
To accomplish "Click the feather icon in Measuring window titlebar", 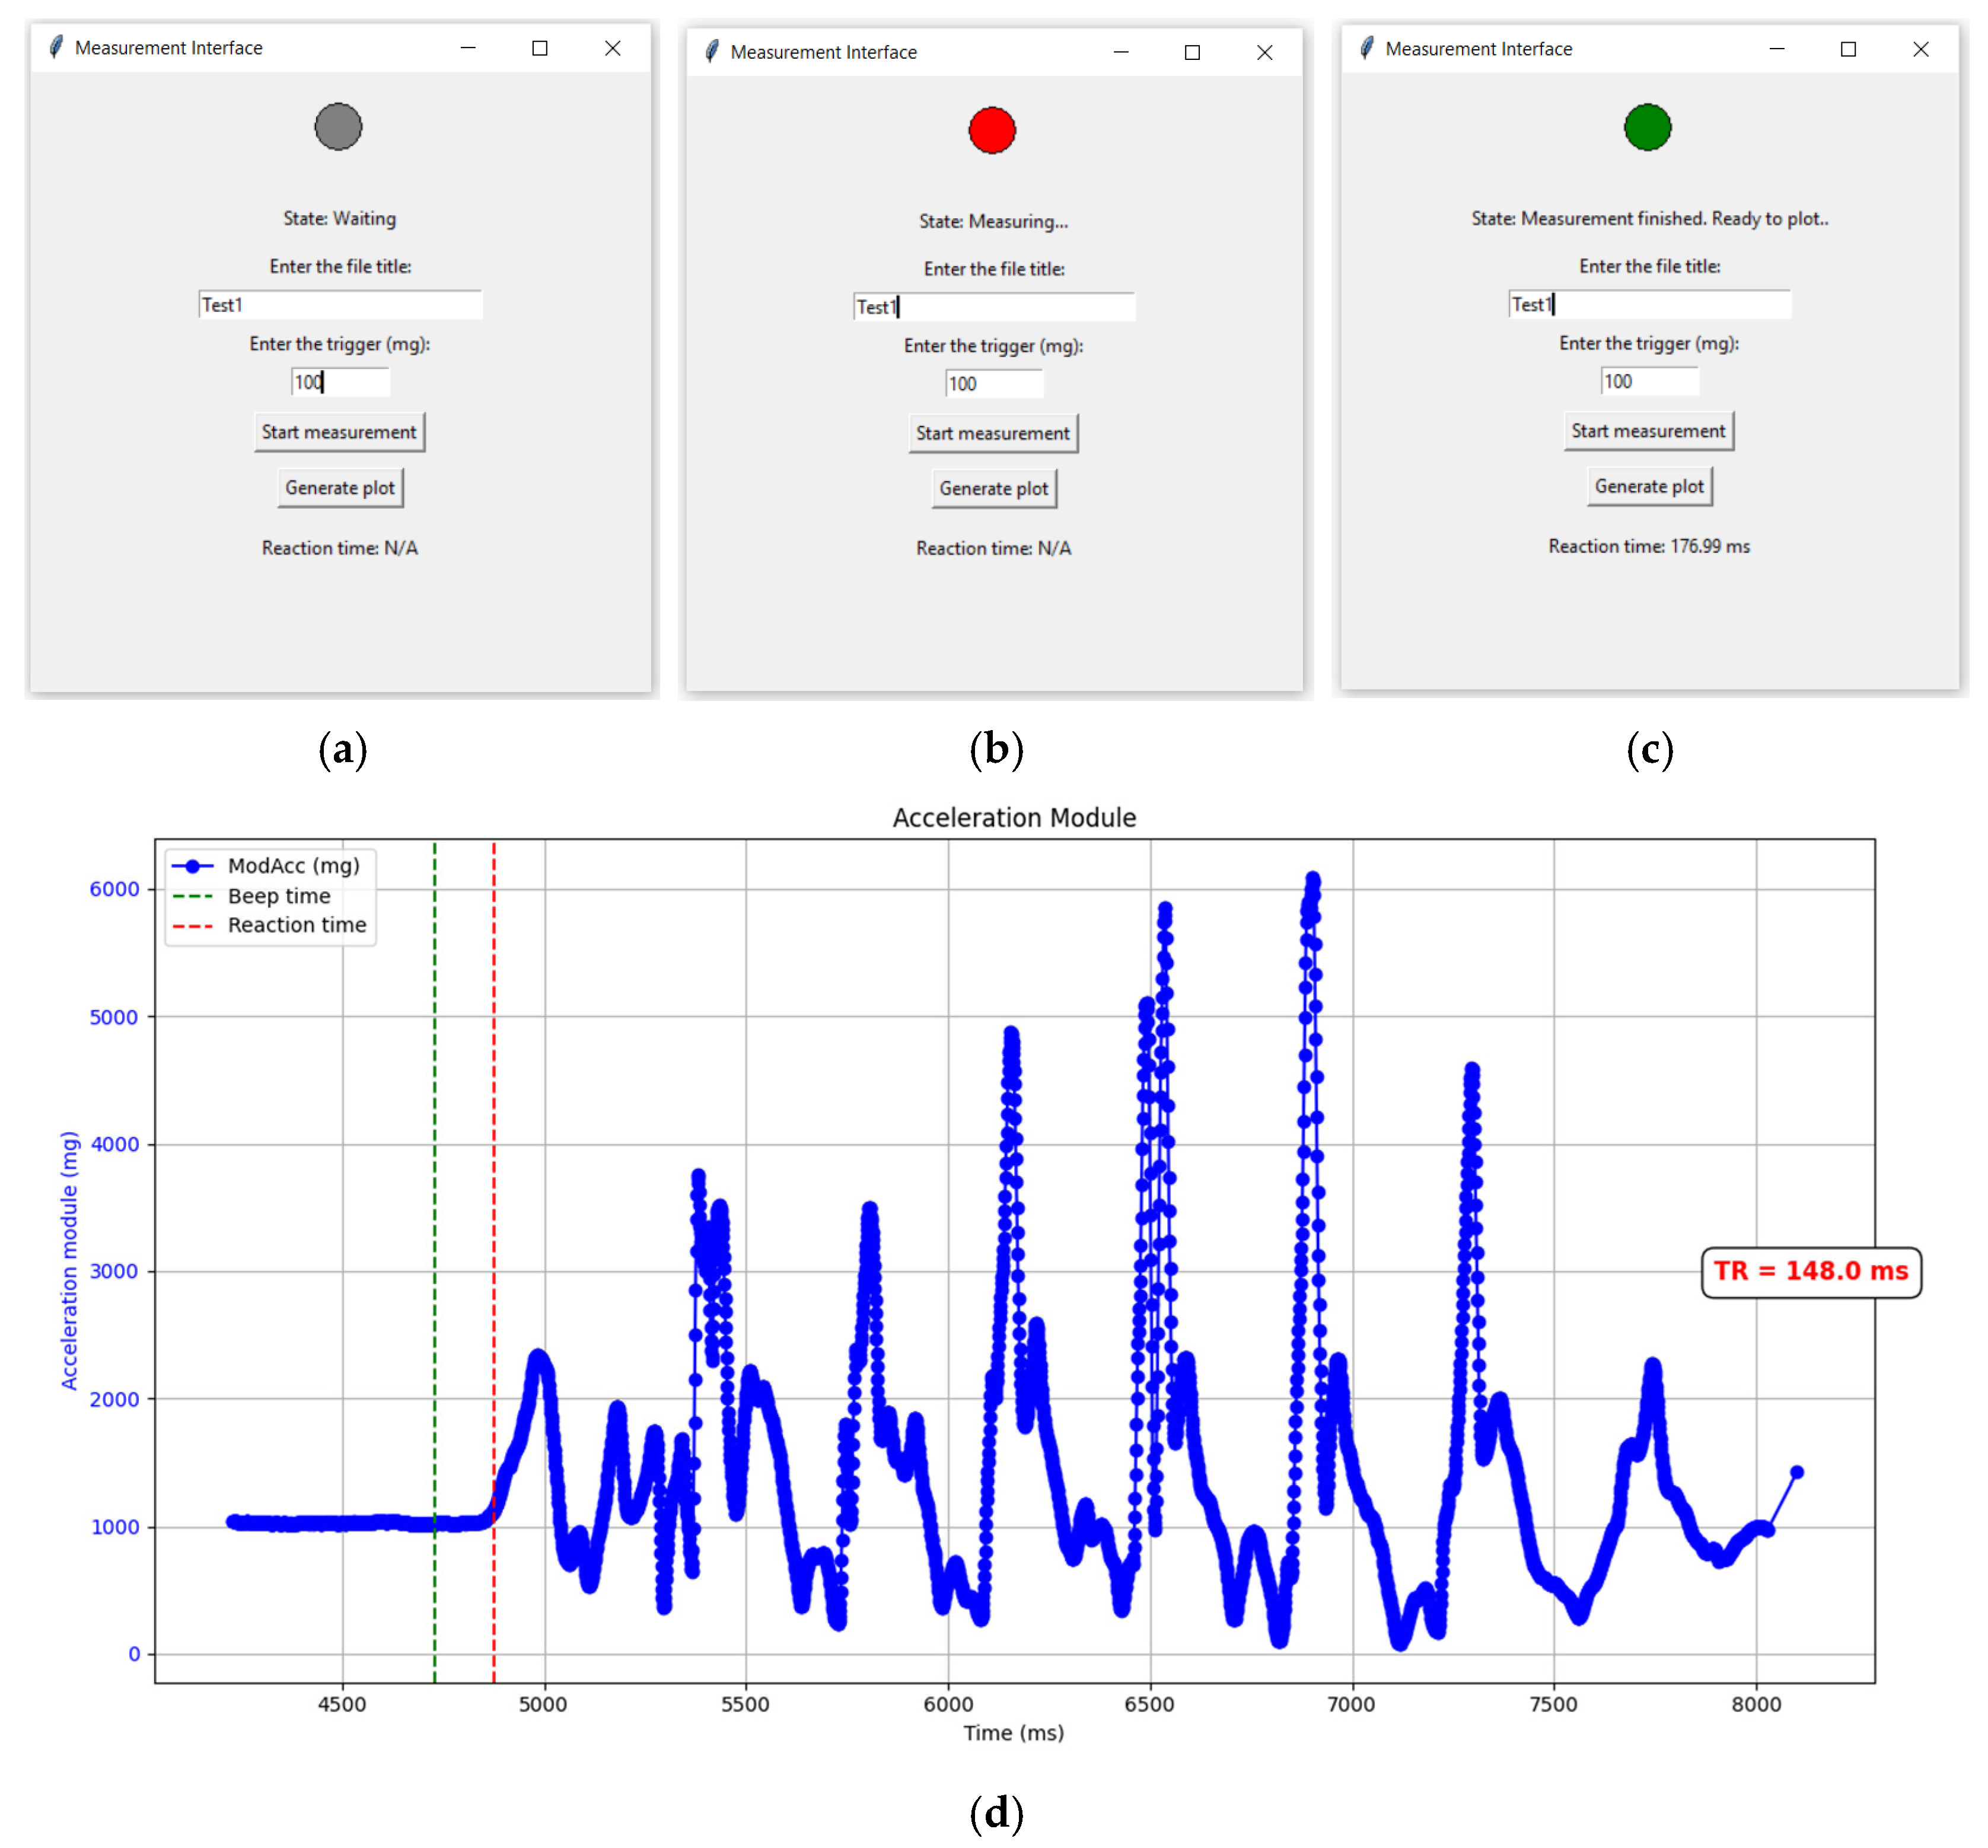I will [x=711, y=51].
